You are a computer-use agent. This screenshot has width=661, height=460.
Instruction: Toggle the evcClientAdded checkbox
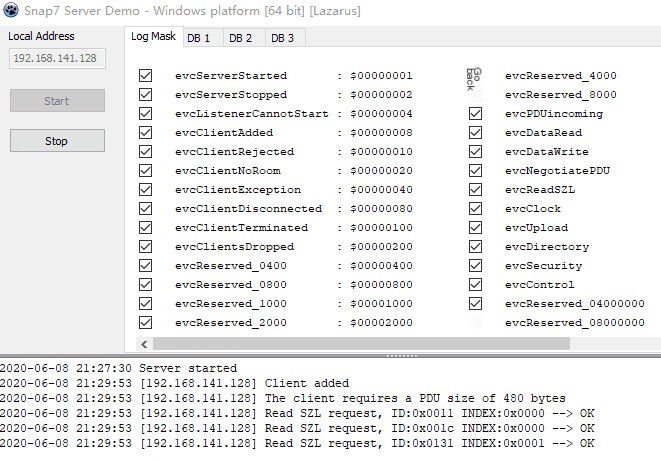pyautogui.click(x=145, y=132)
